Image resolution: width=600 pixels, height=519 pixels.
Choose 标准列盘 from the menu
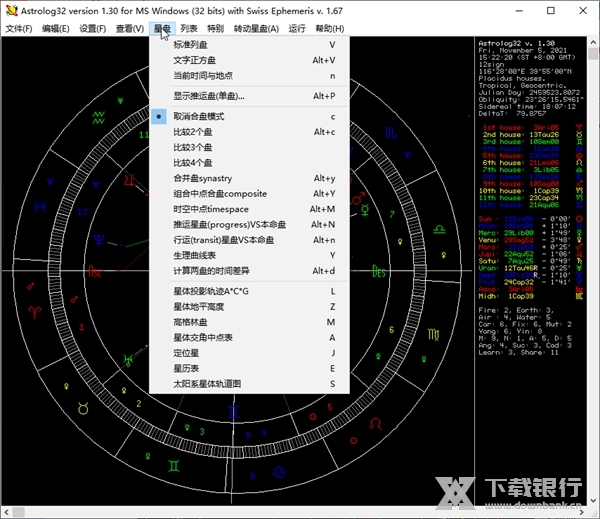[250, 45]
